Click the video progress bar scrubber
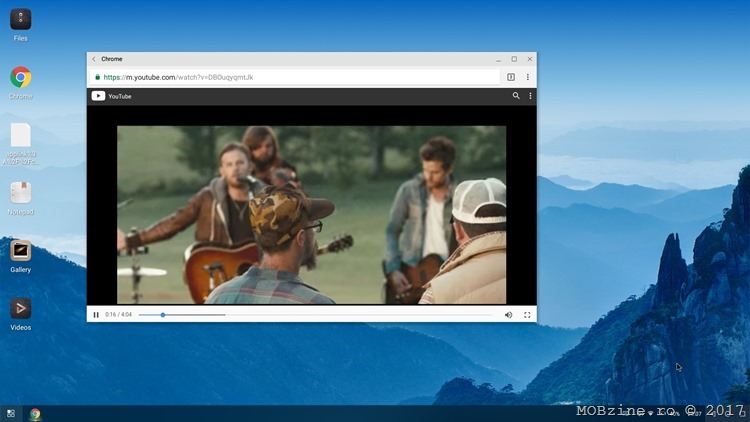This screenshot has height=422, width=750. (163, 315)
